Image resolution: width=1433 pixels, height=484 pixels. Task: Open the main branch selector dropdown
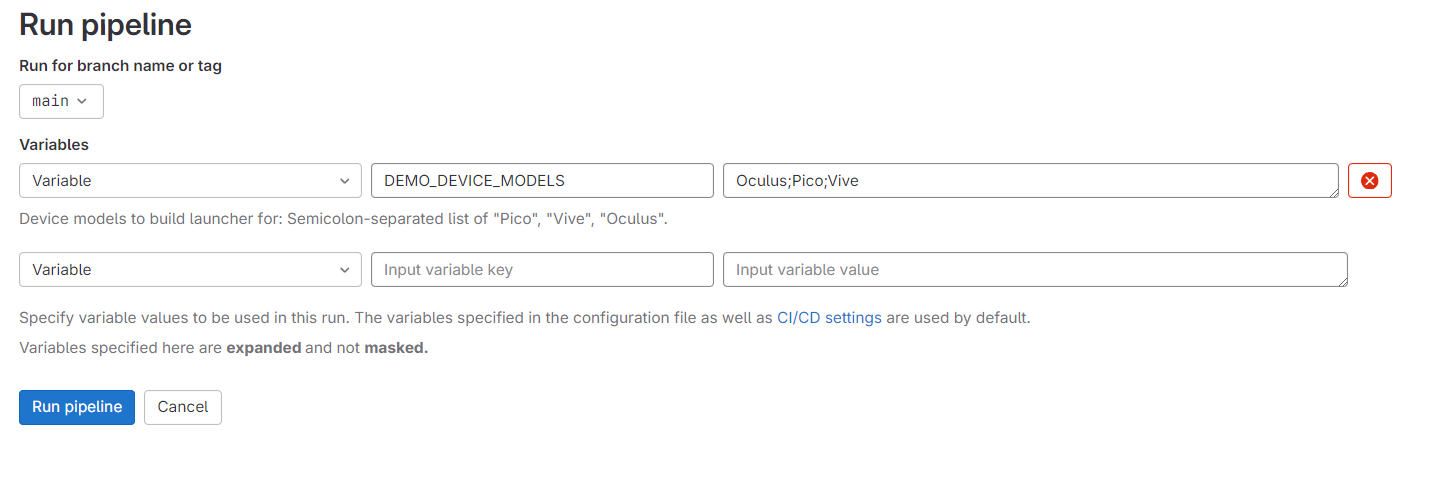pyautogui.click(x=61, y=101)
